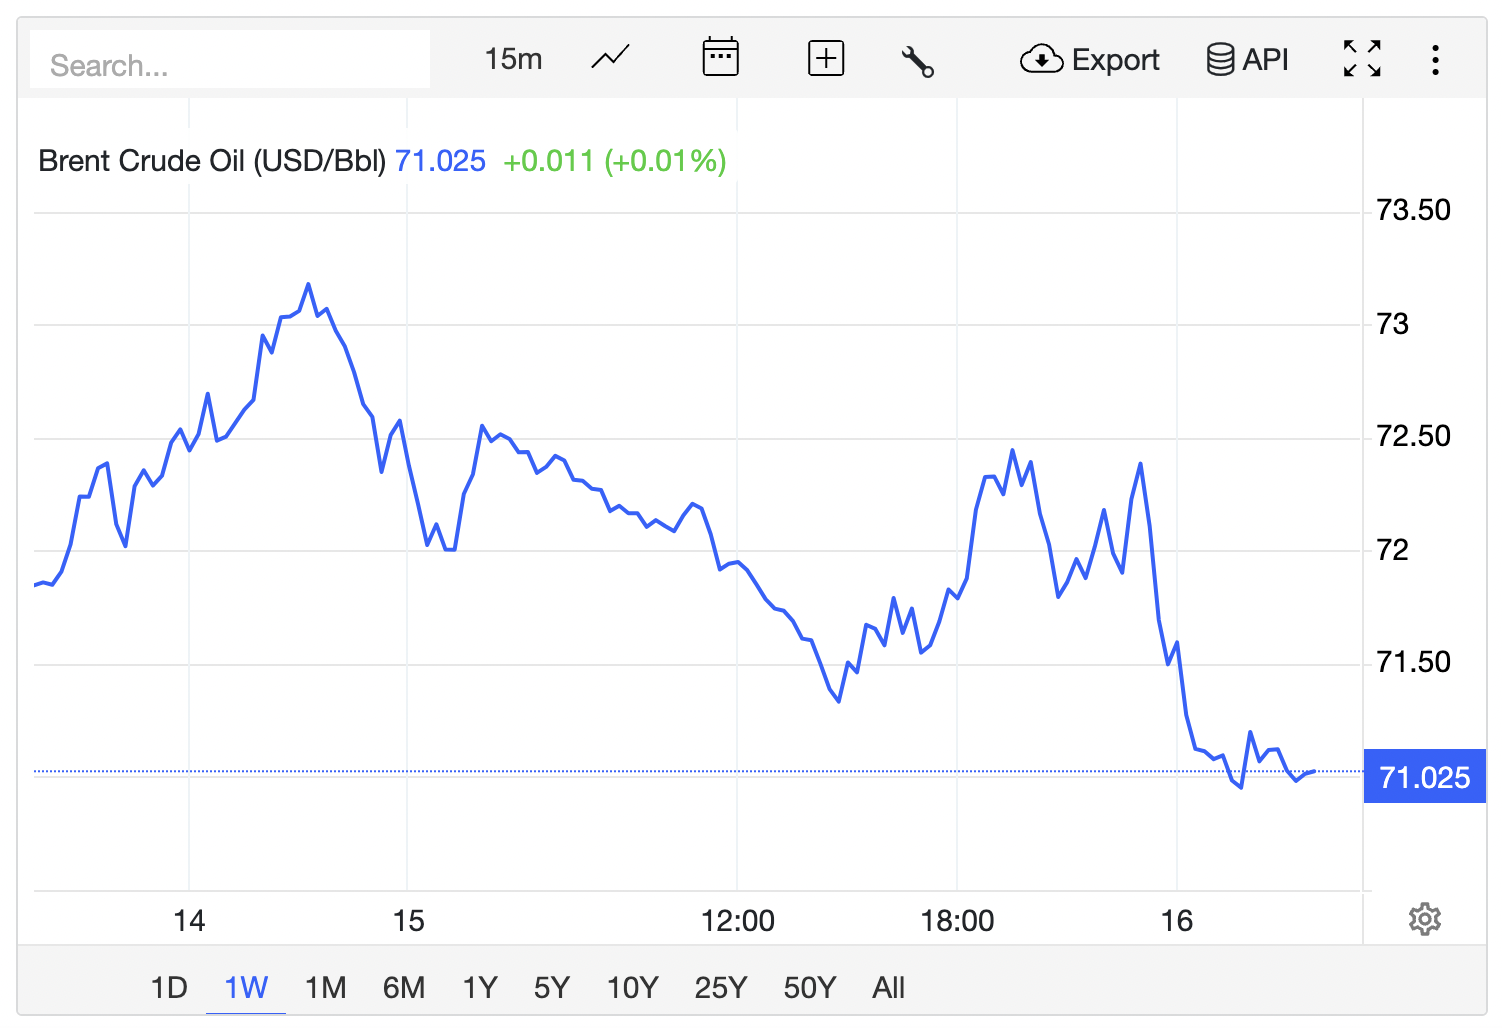
Task: Export chart data via cloud button
Action: pyautogui.click(x=1089, y=60)
